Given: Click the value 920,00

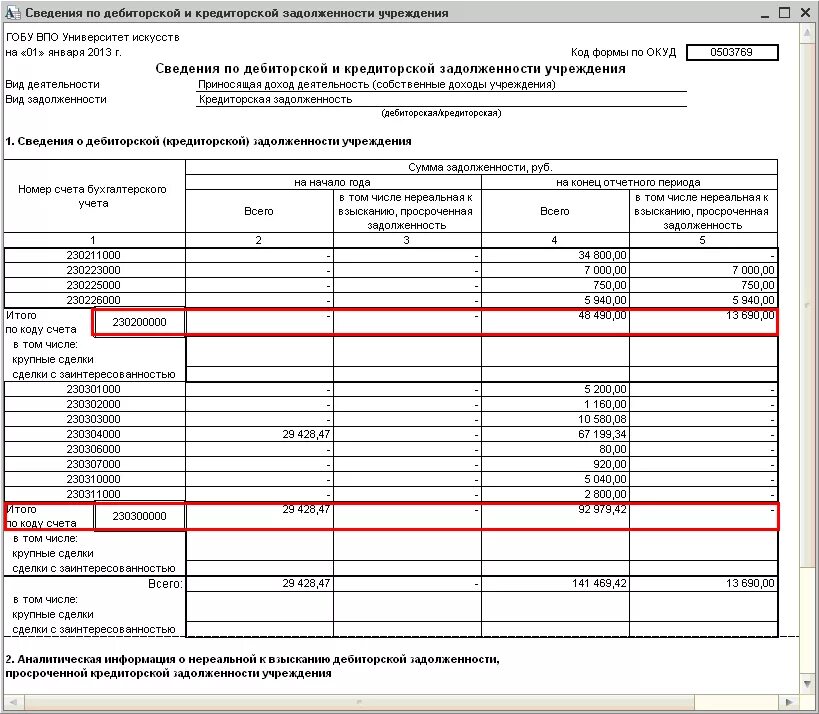Looking at the screenshot, I should point(610,464).
